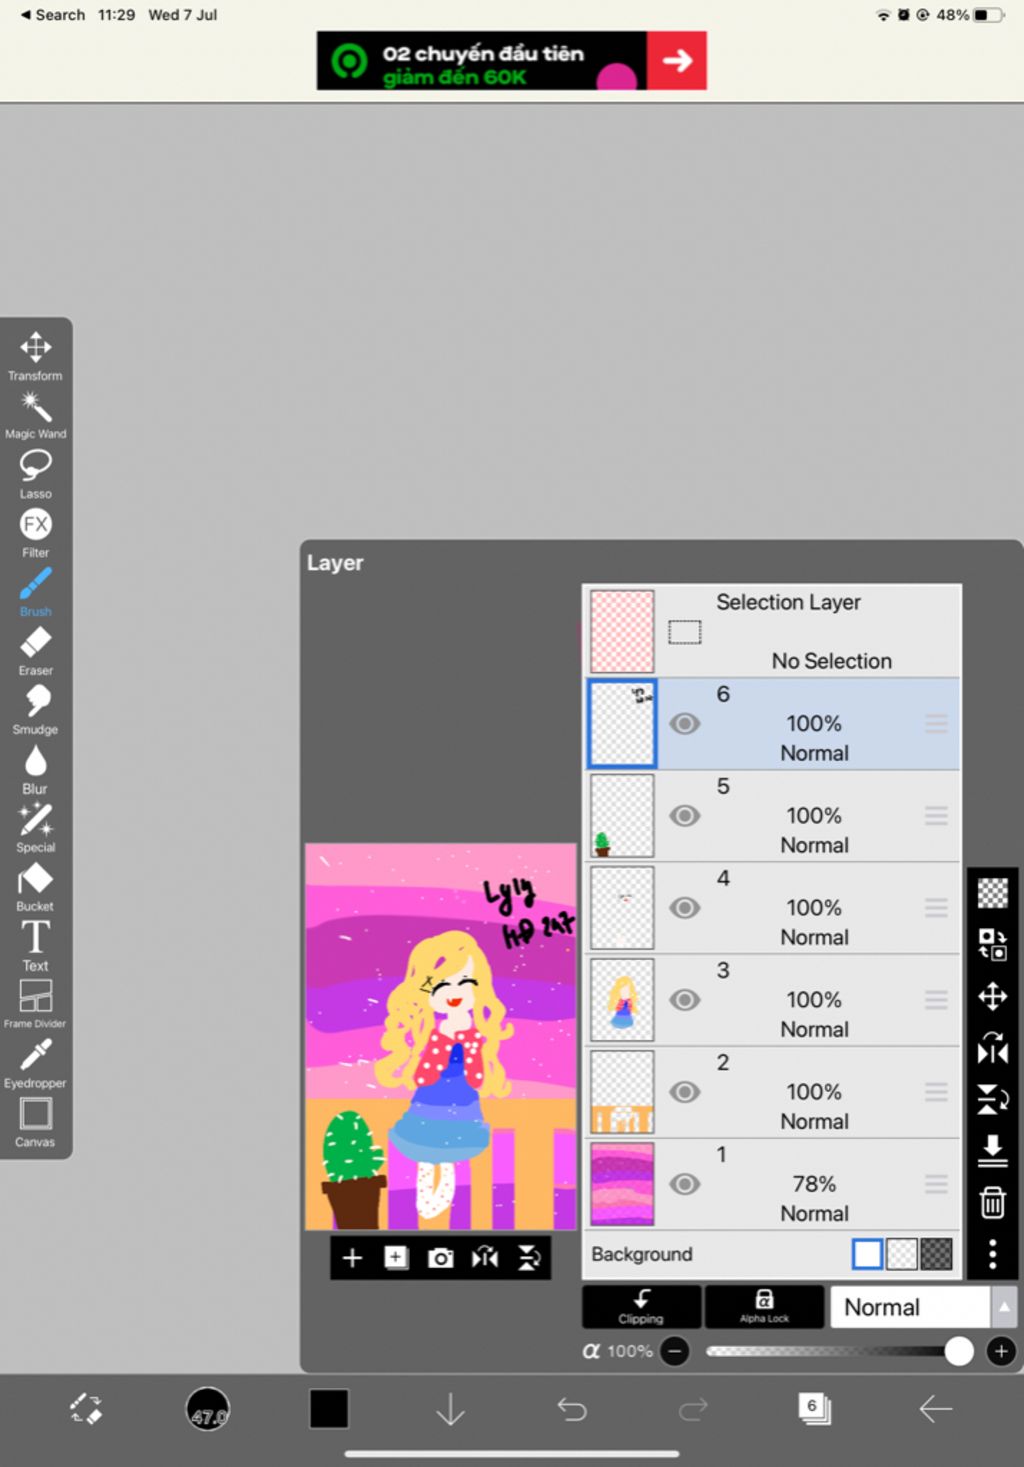
Task: Open the ad banner arrow button
Action: coord(677,60)
